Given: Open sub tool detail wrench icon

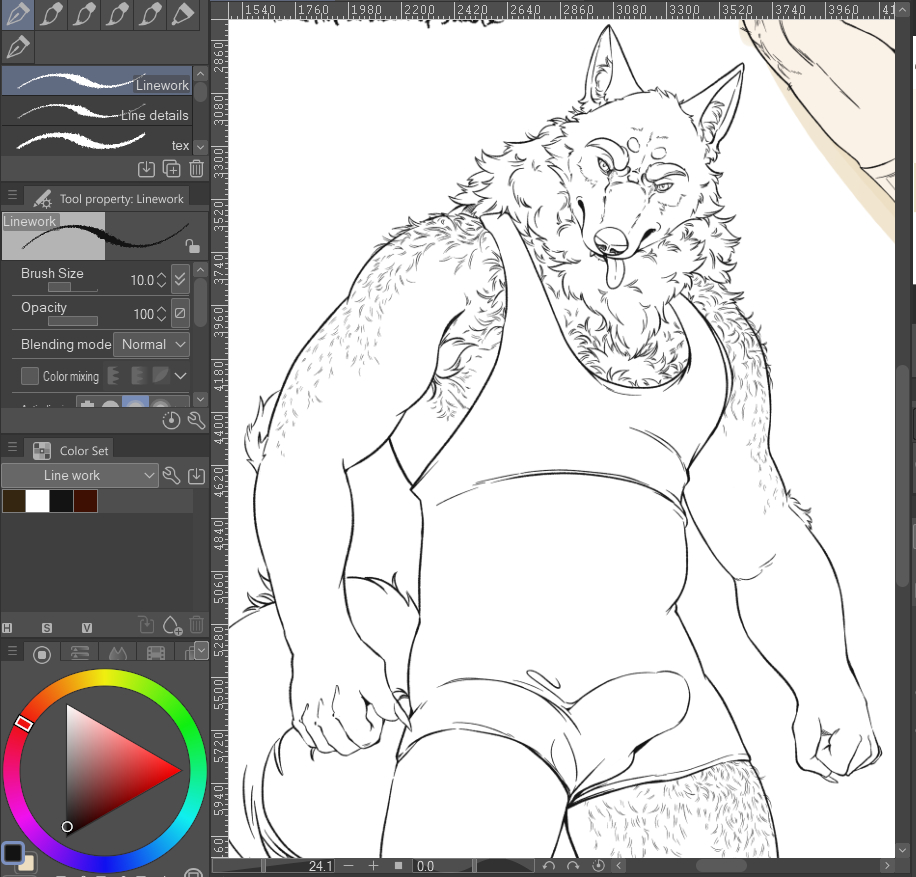Looking at the screenshot, I should point(196,420).
